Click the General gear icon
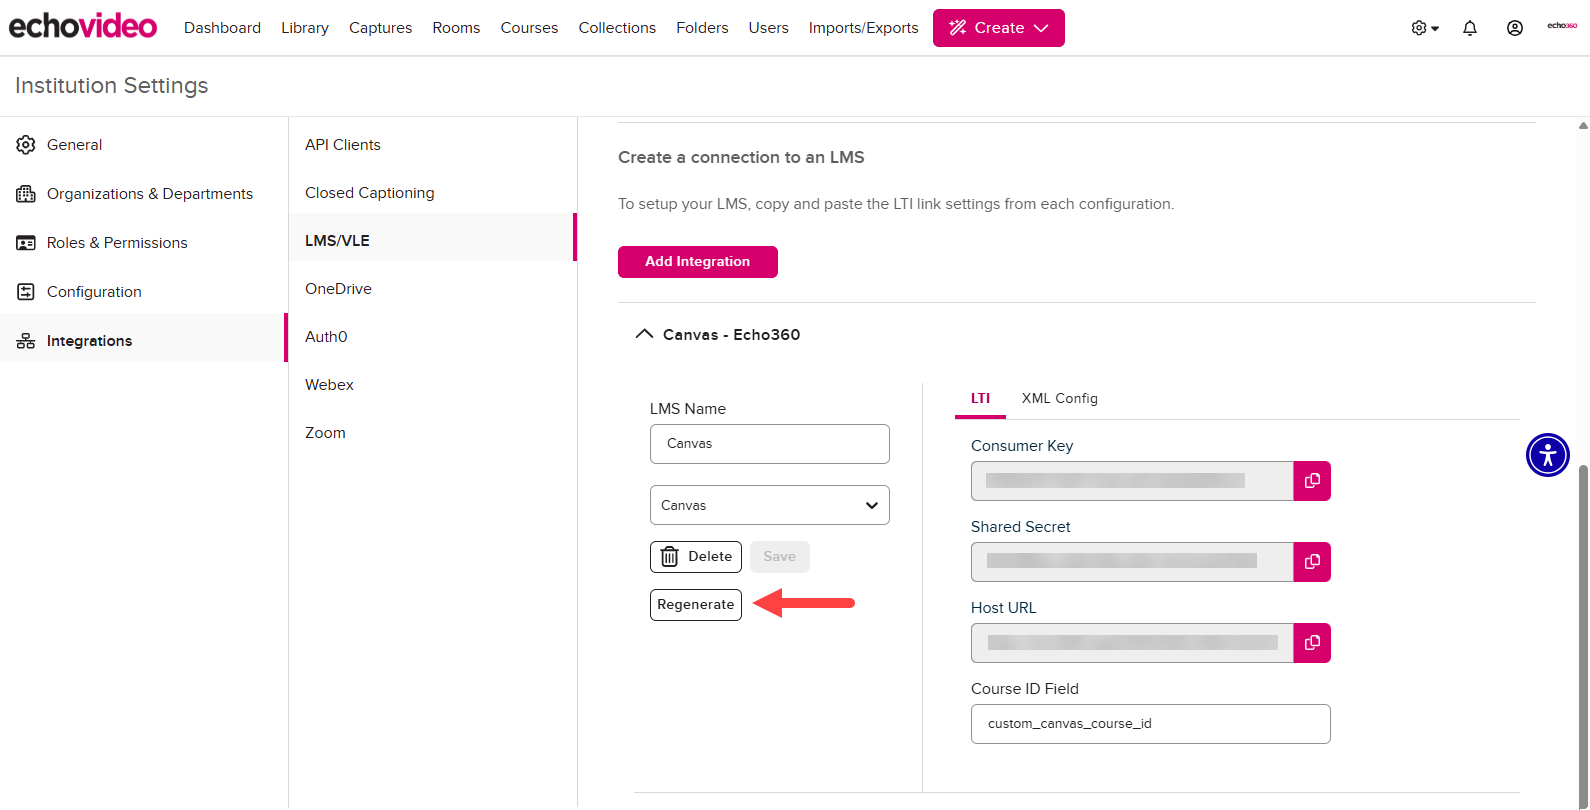The image size is (1590, 810). (26, 145)
